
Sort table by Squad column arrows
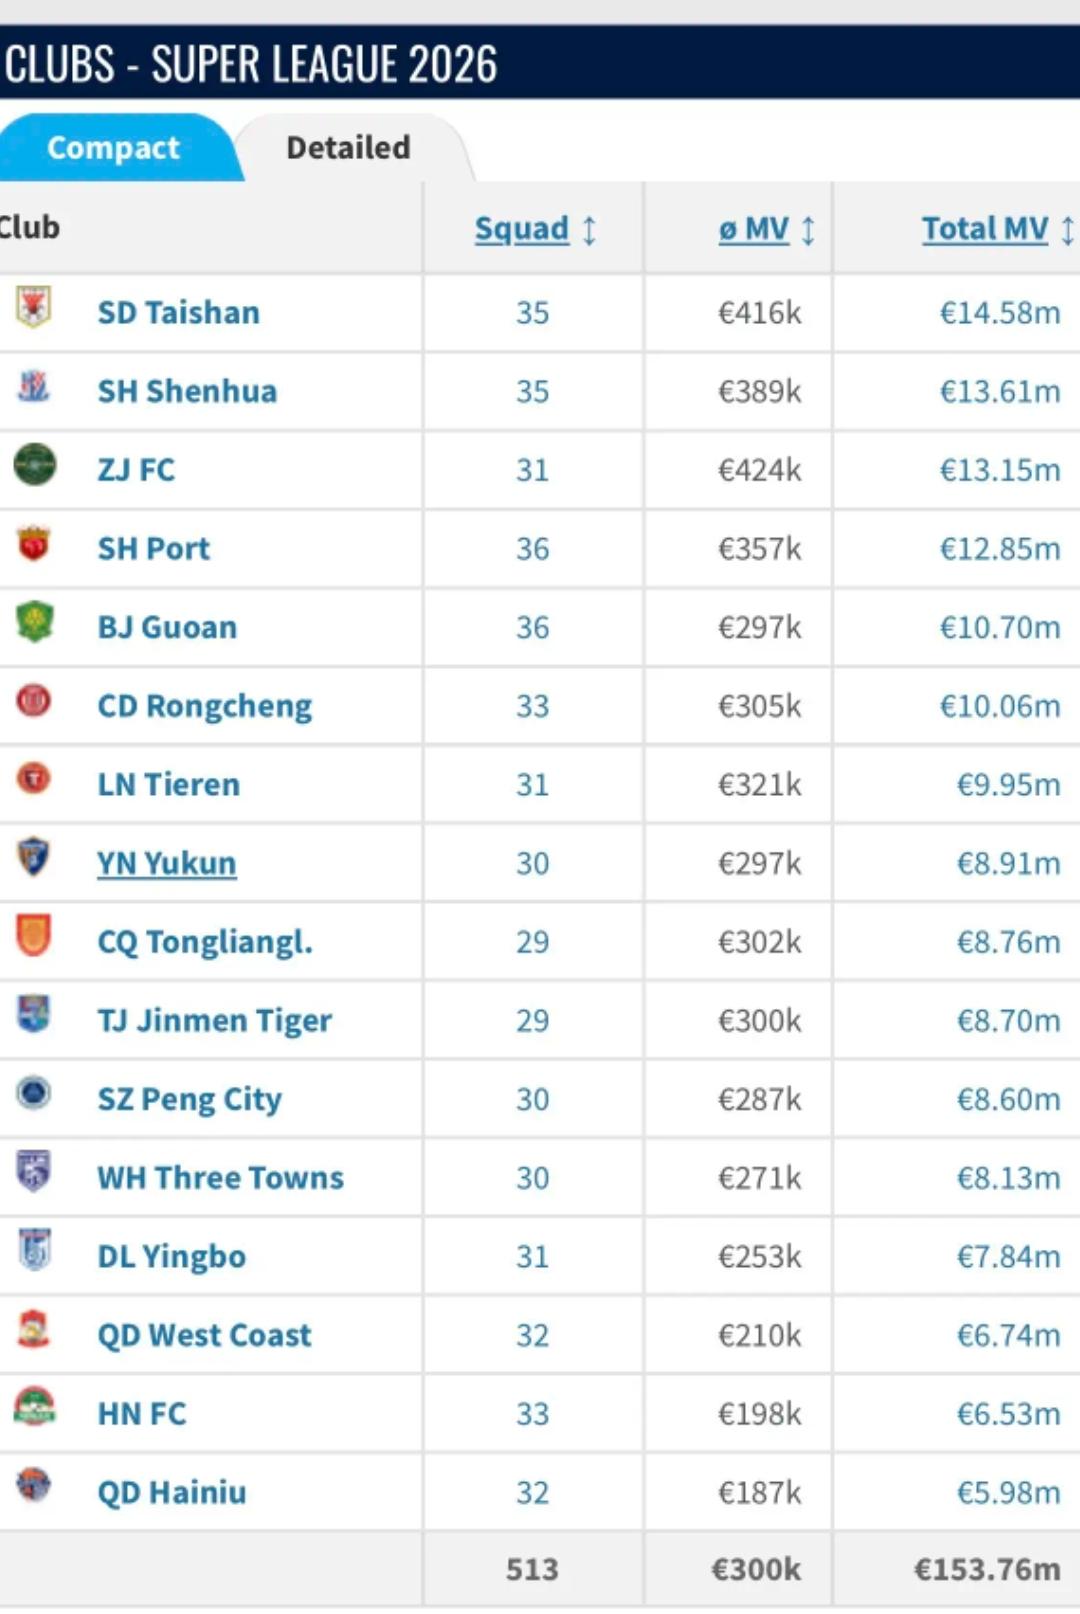[x=590, y=229]
